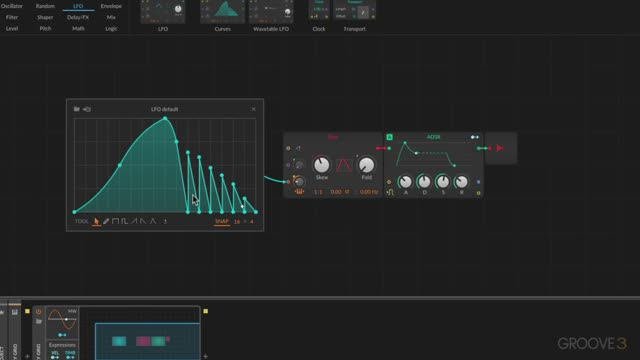Image resolution: width=640 pixels, height=360 pixels.
Task: Select the Shaper module category
Action: tap(45, 18)
